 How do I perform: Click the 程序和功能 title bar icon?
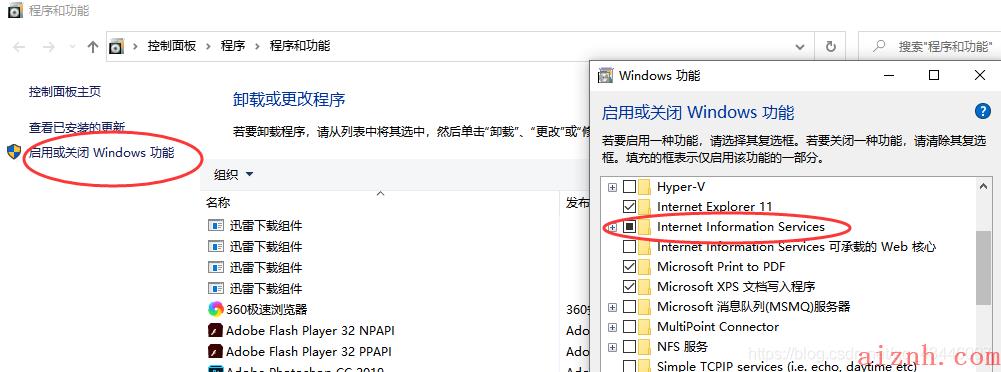15,11
